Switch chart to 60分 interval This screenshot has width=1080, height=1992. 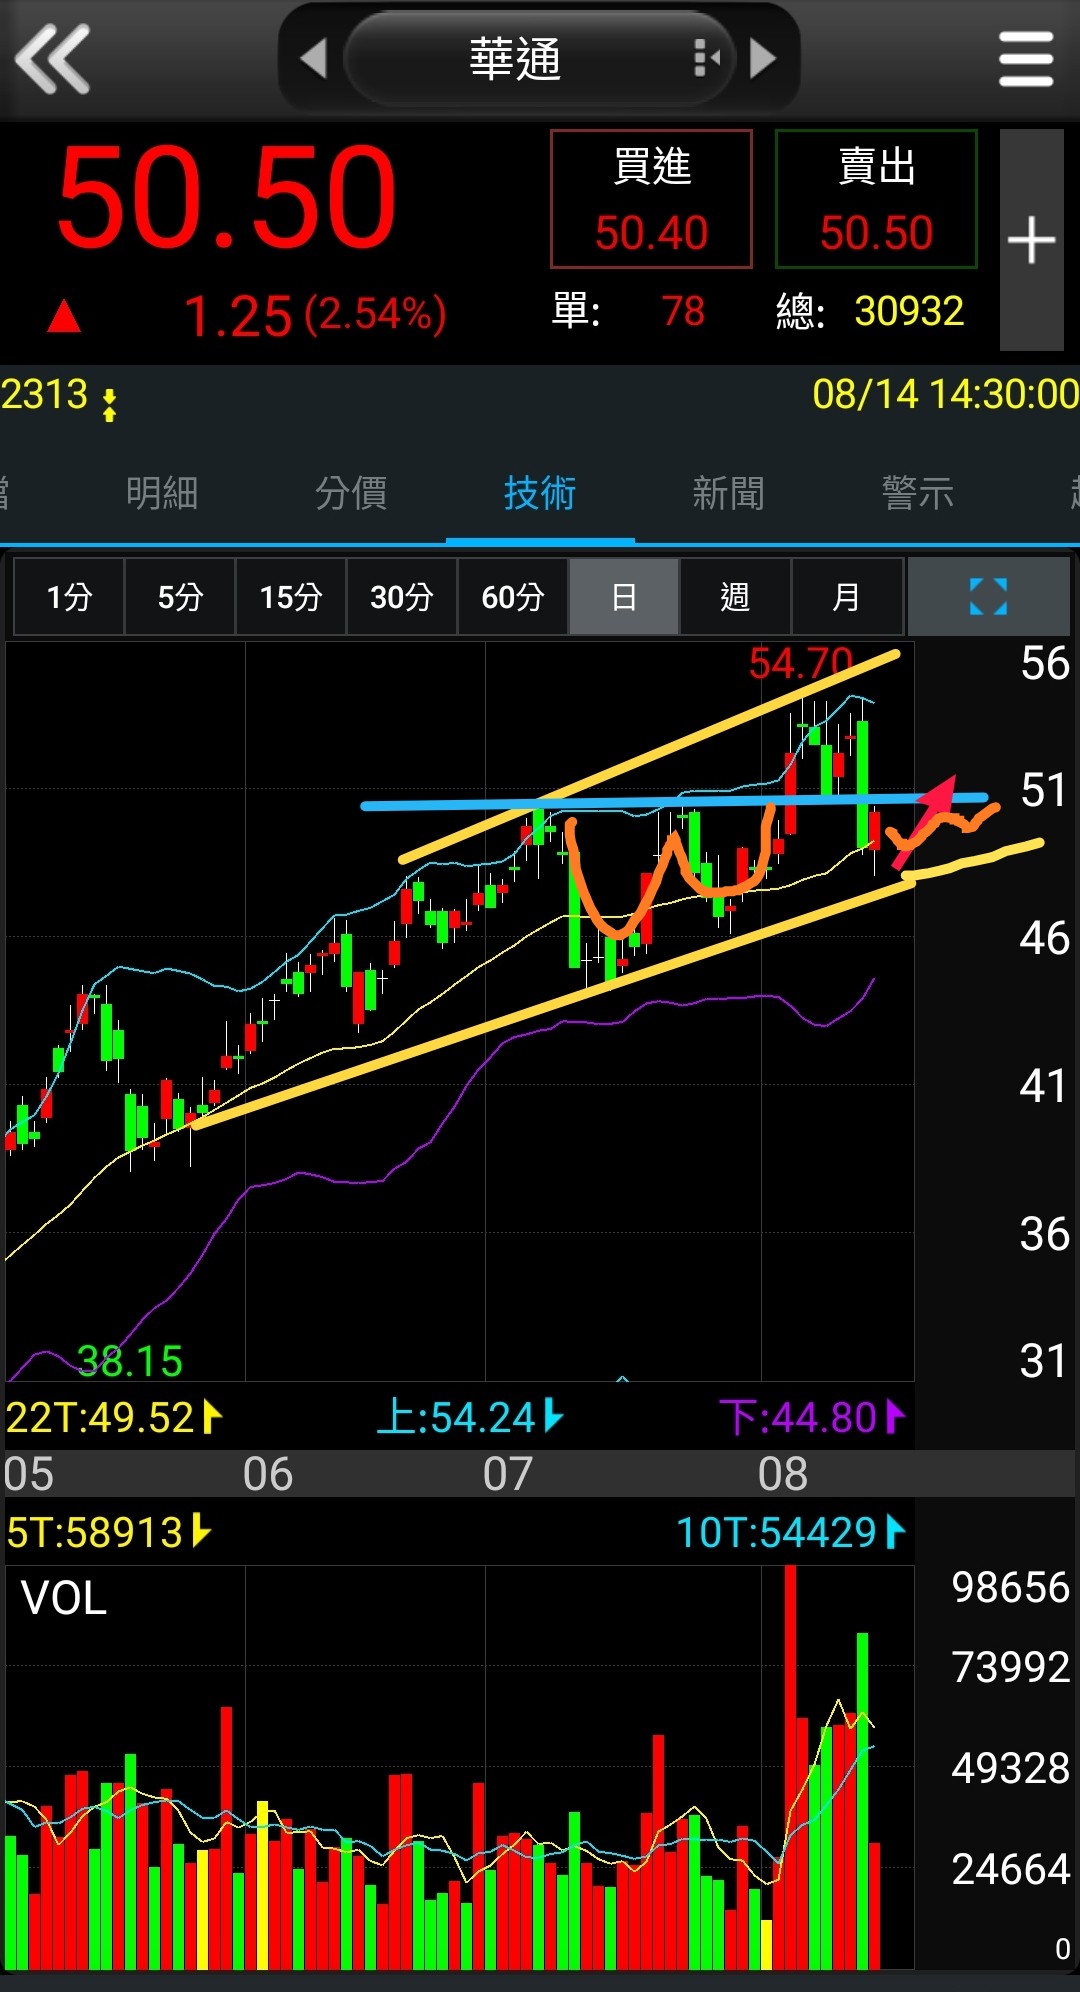tap(512, 597)
